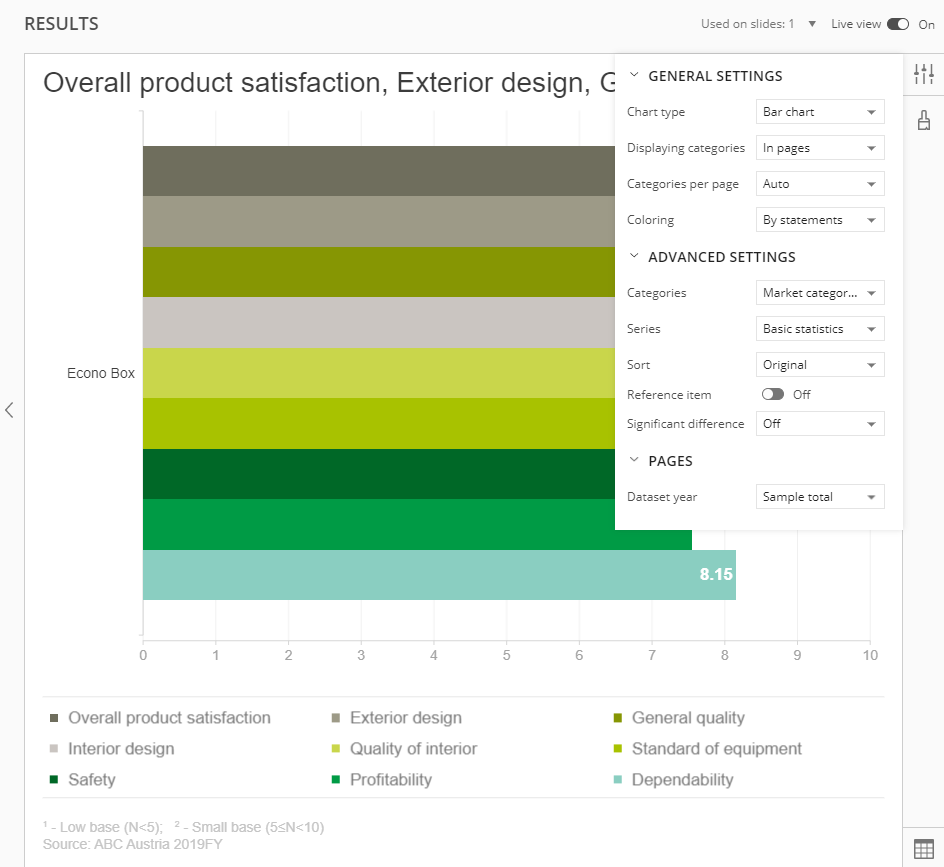Click the top Overall product satisfaction bar
Screen dimensions: 944x867
tap(379, 171)
